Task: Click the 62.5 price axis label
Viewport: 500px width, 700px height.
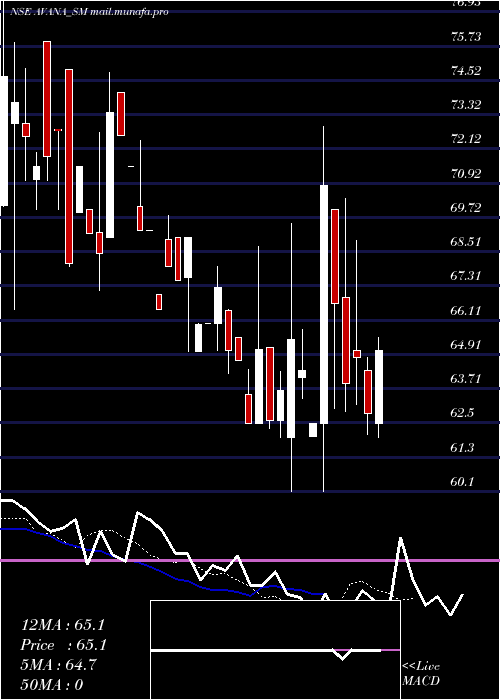Action: 462,412
